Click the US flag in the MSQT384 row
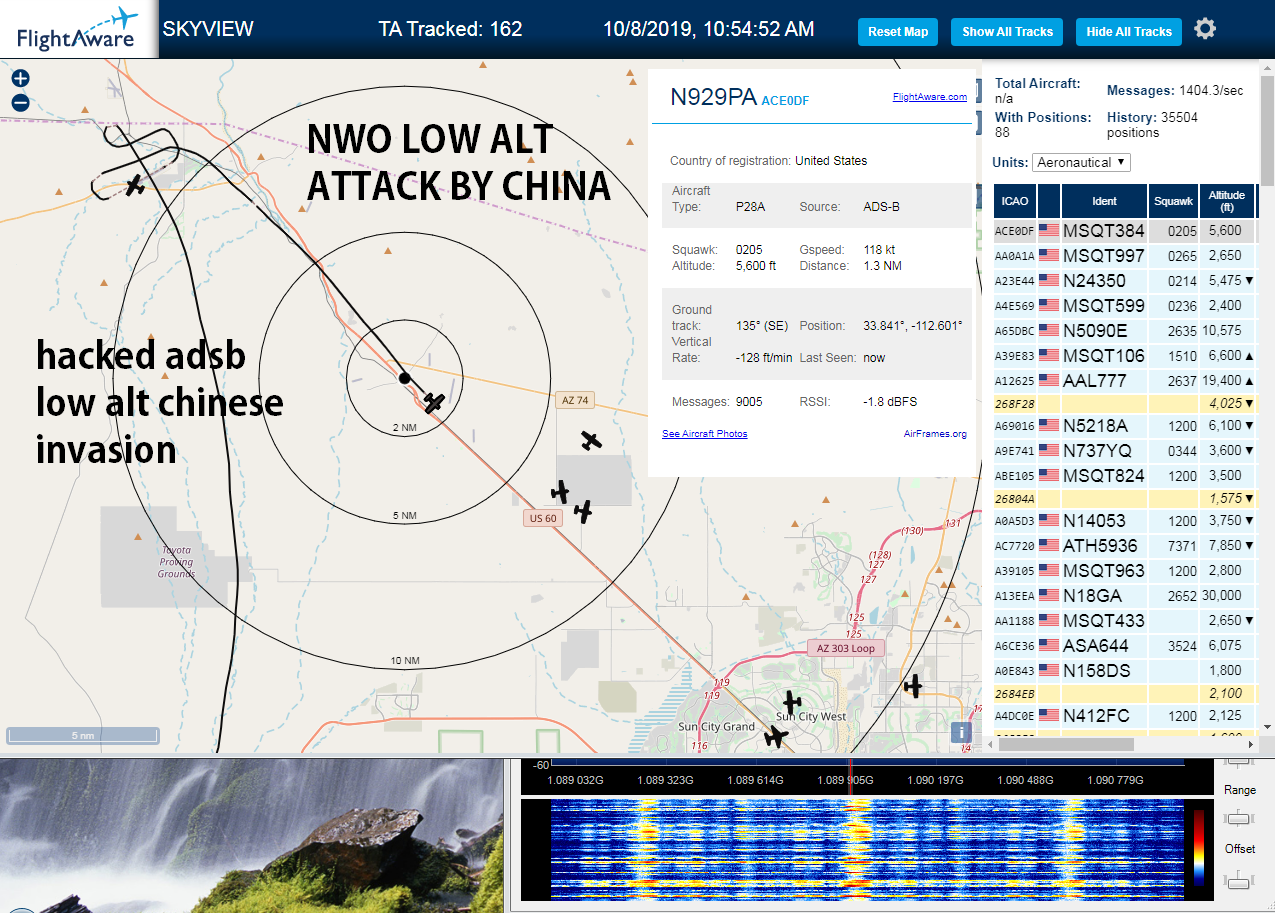Viewport: 1275px width, 913px height. point(1048,231)
